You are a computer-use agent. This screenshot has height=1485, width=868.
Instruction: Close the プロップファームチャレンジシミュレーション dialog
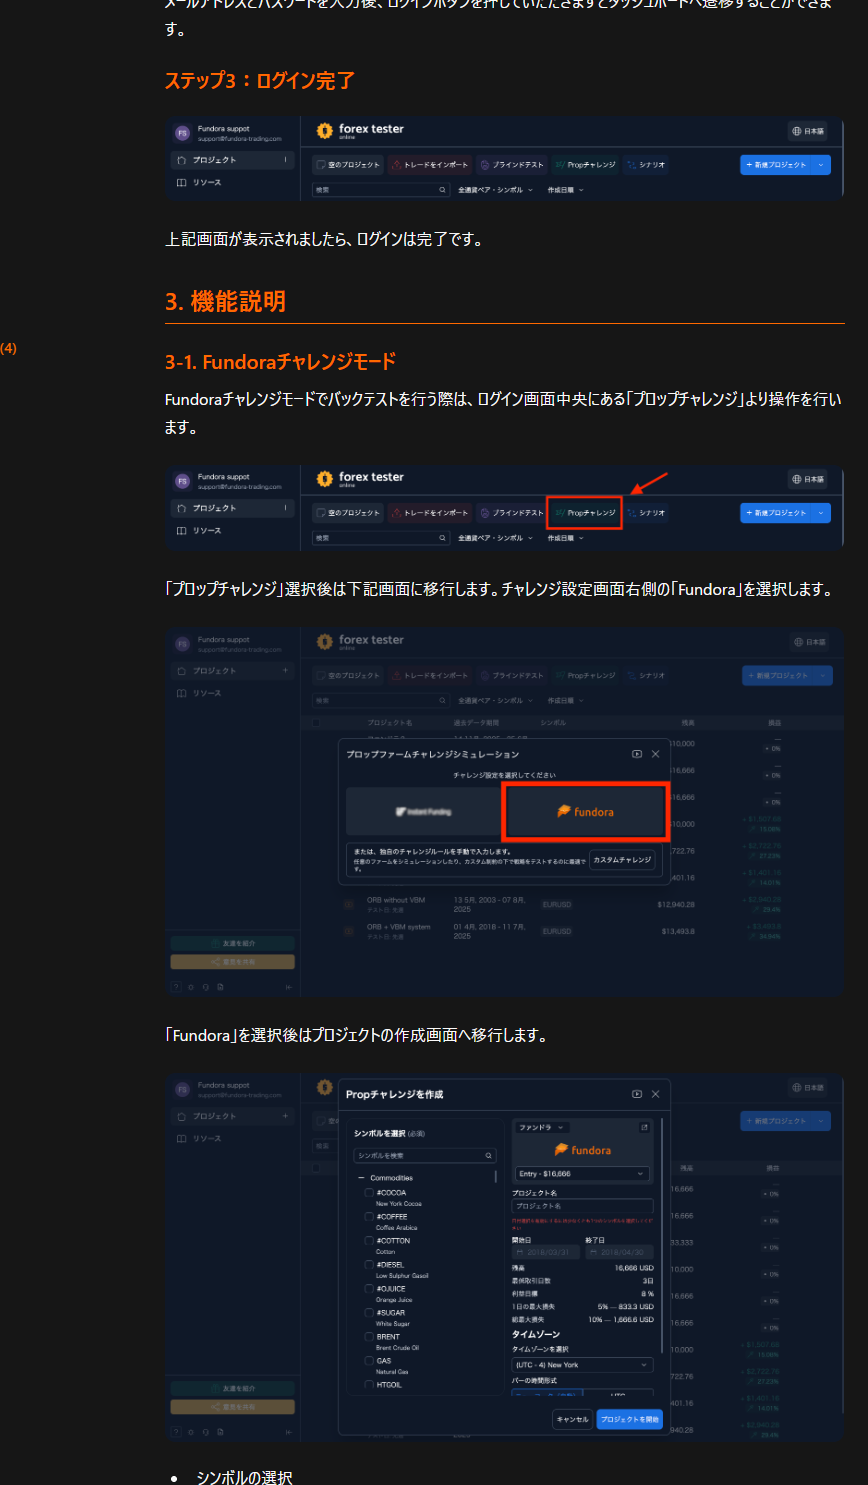click(x=656, y=754)
